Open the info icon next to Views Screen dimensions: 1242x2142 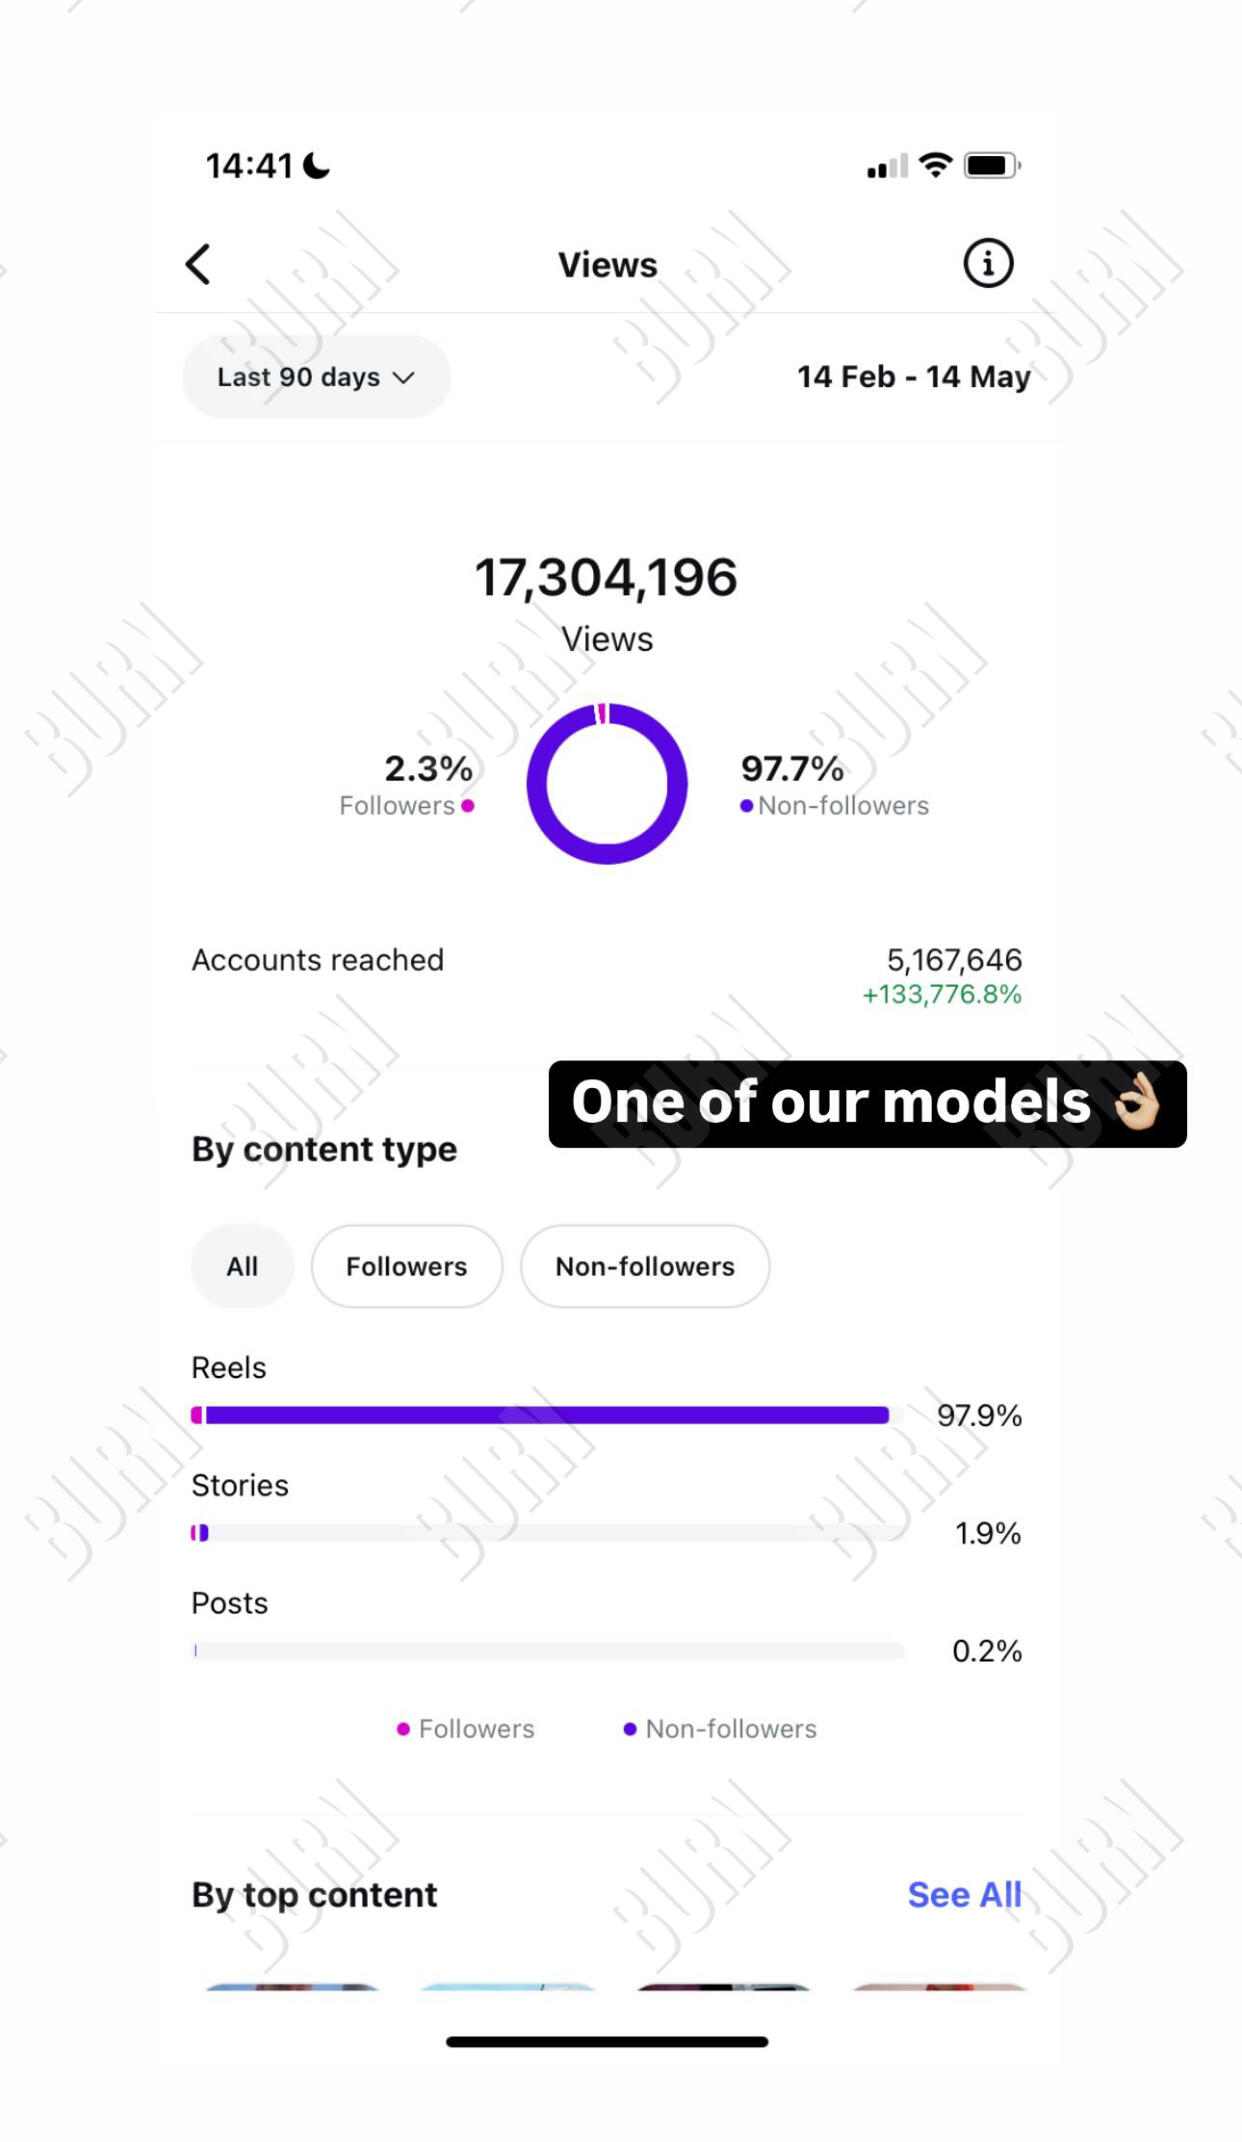click(987, 263)
